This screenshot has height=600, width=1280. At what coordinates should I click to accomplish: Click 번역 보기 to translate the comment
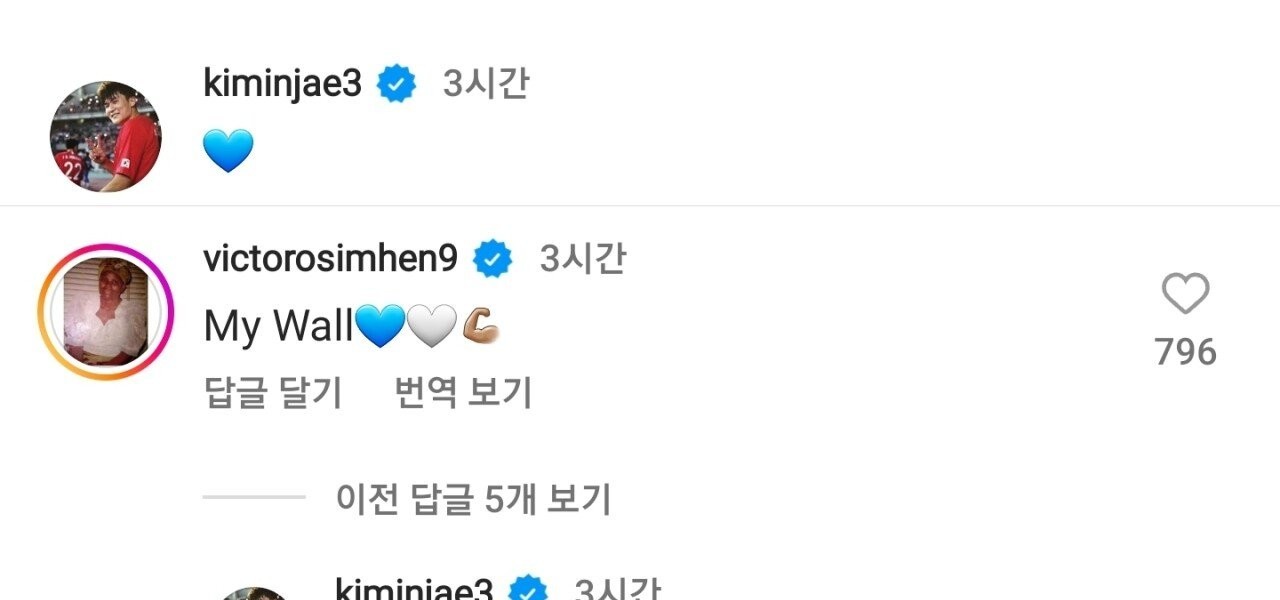(x=464, y=392)
